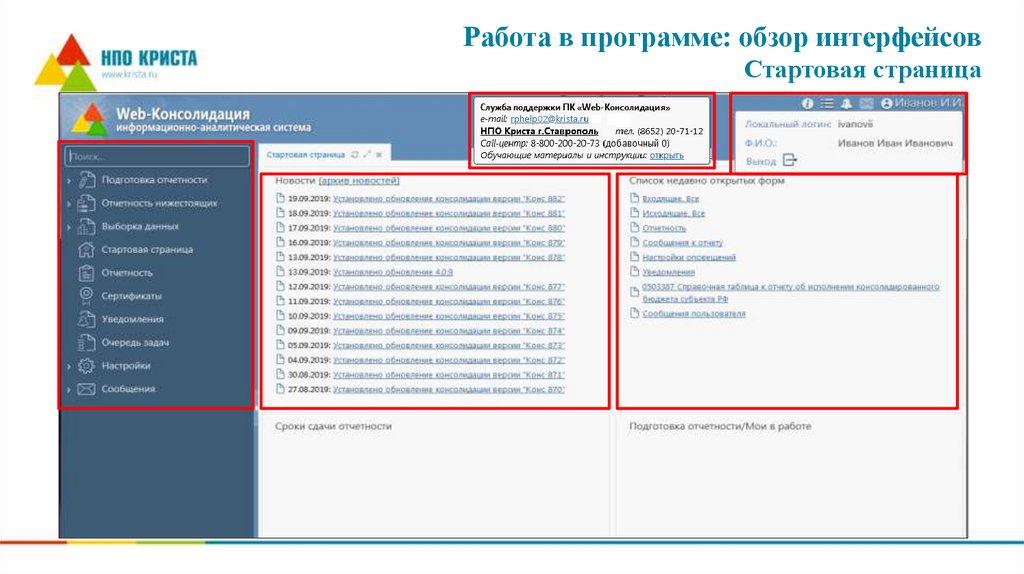Open the news link for Конс 870
1024x574 pixels.
click(x=449, y=389)
